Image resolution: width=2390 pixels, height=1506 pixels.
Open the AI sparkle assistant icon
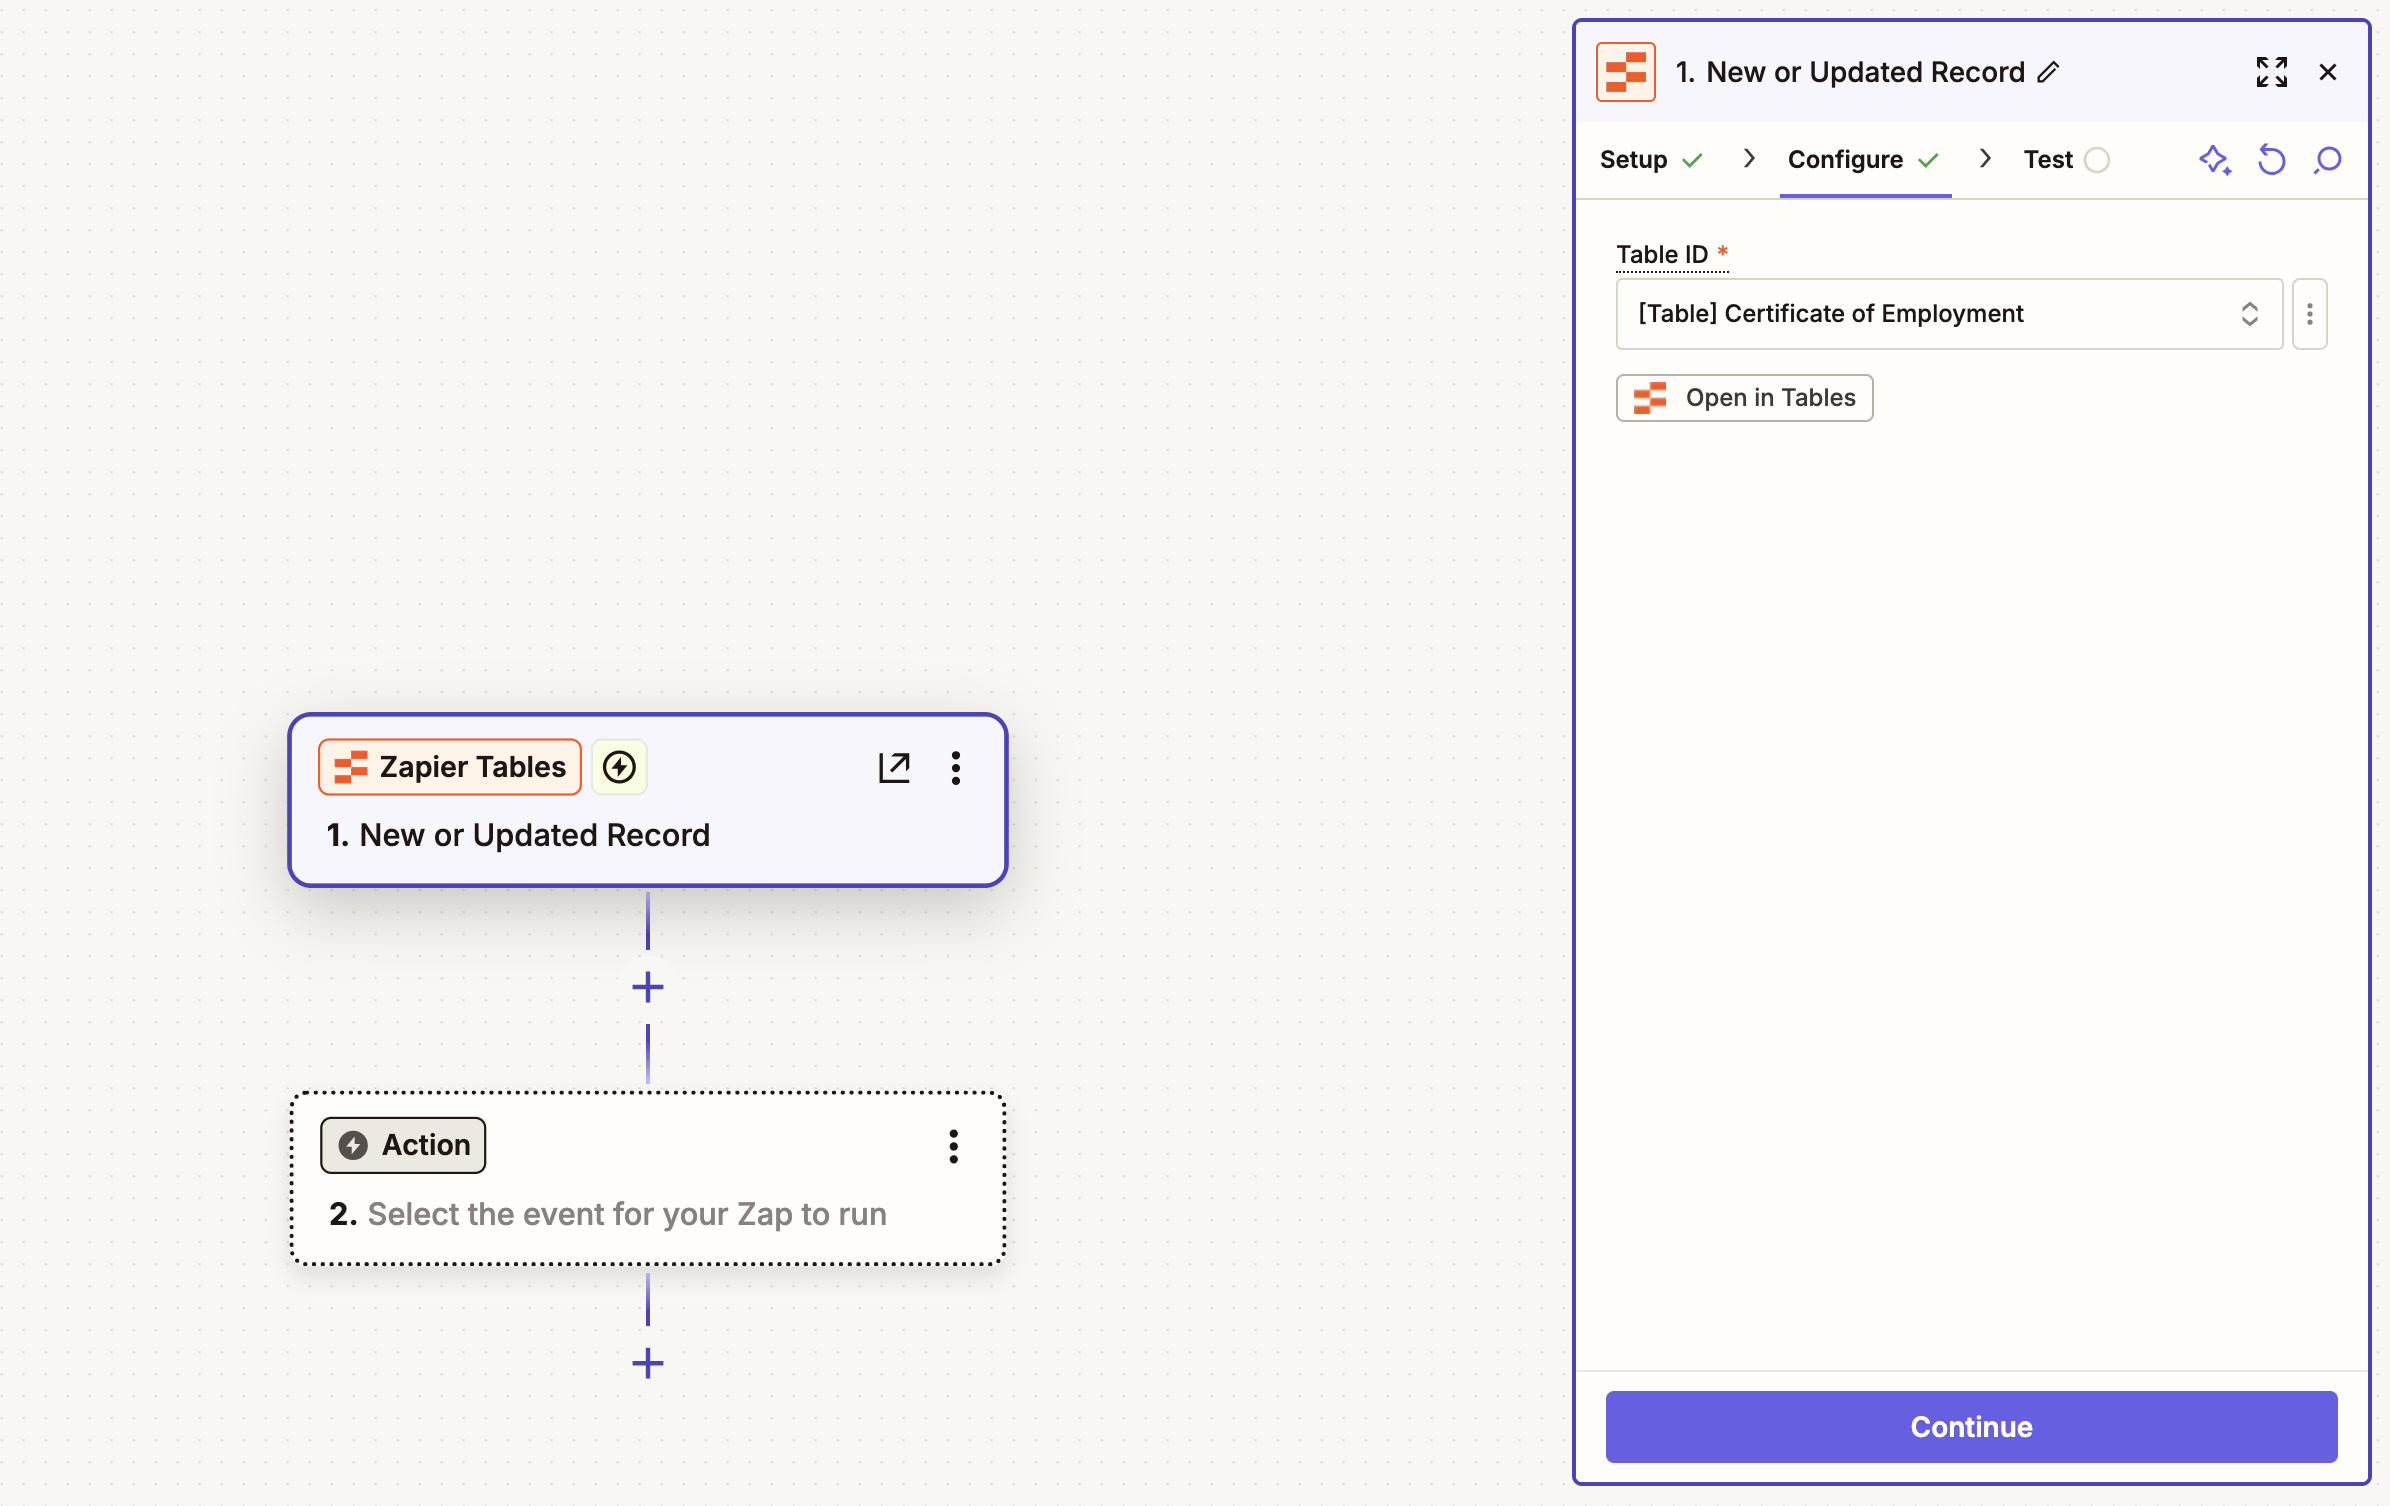pos(2215,160)
